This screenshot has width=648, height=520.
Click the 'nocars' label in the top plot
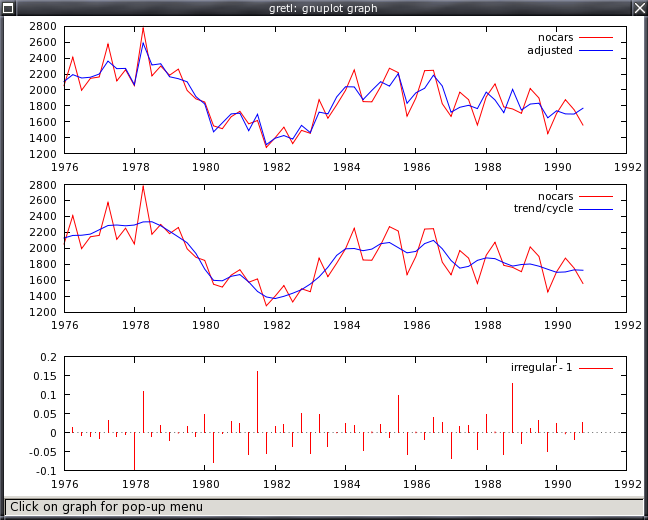click(555, 35)
